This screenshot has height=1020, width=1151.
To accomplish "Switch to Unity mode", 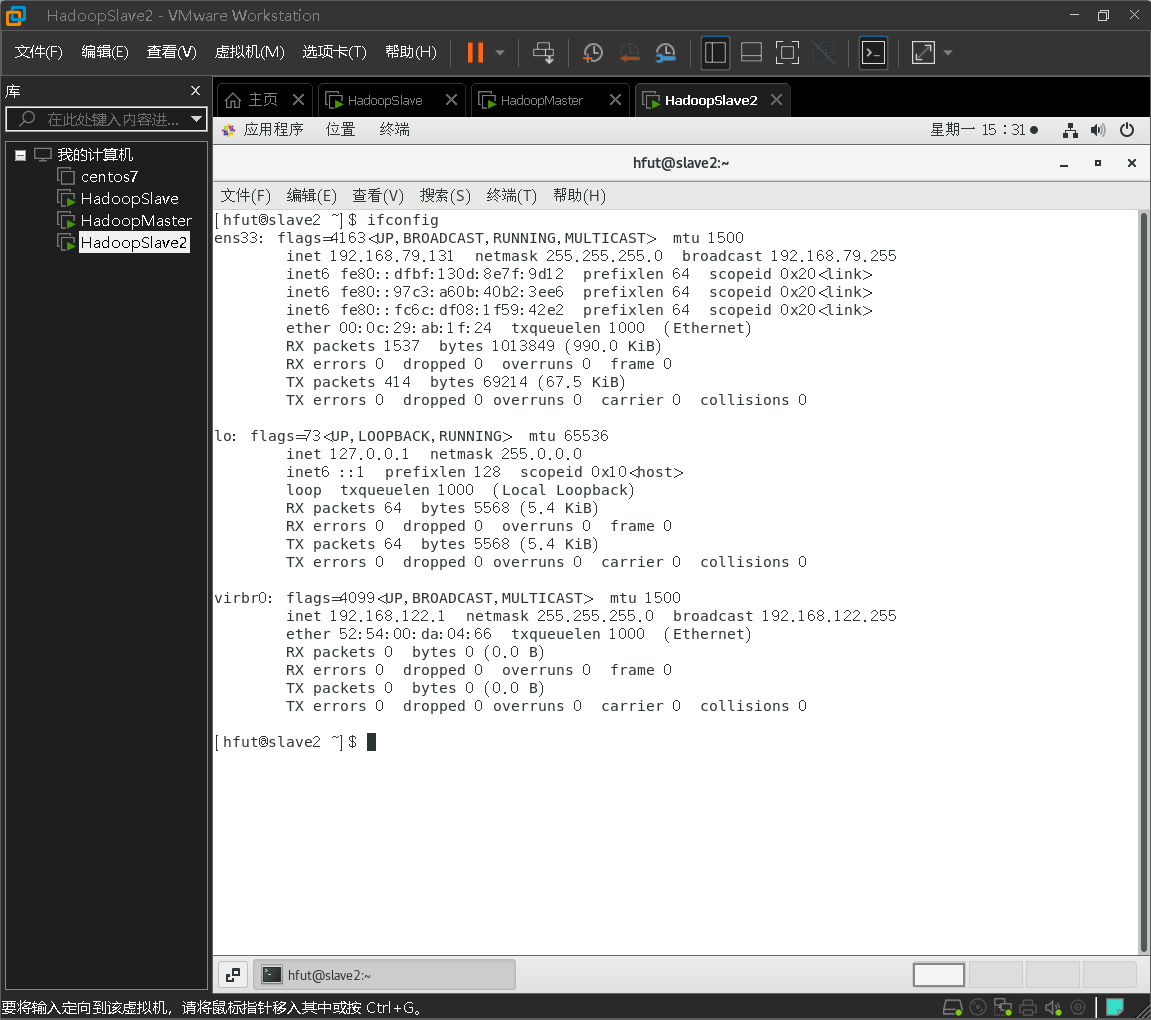I will (x=824, y=53).
